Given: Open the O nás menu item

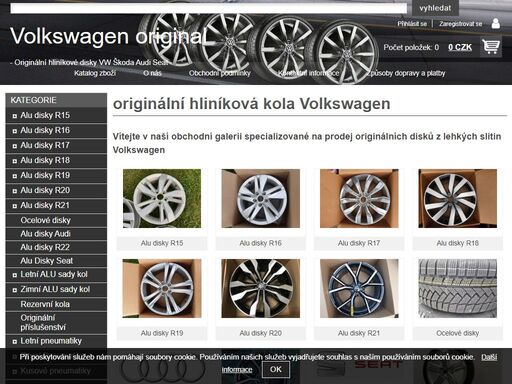Looking at the screenshot, I should tap(152, 73).
